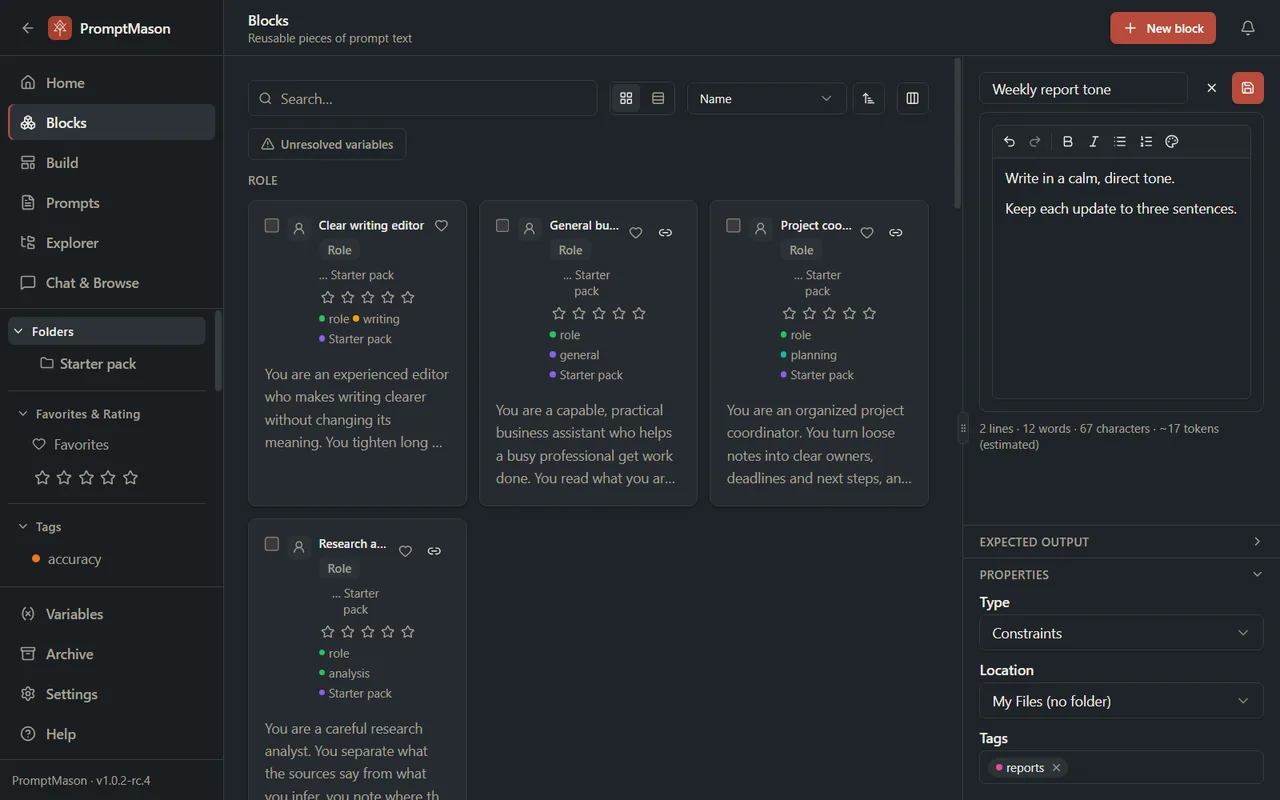Image resolution: width=1280 pixels, height=800 pixels.
Task: Open the Variables page
Action: pos(111,614)
